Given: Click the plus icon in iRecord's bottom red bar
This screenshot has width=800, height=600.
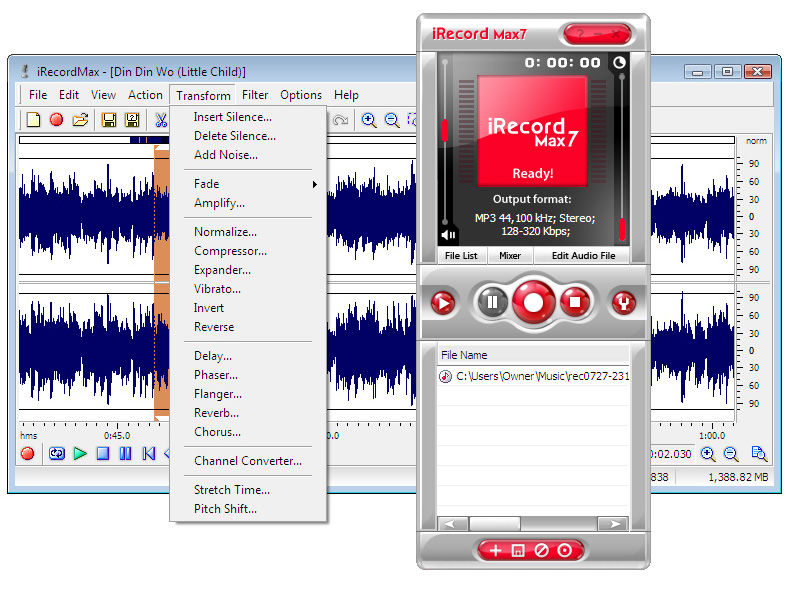Looking at the screenshot, I should [495, 551].
